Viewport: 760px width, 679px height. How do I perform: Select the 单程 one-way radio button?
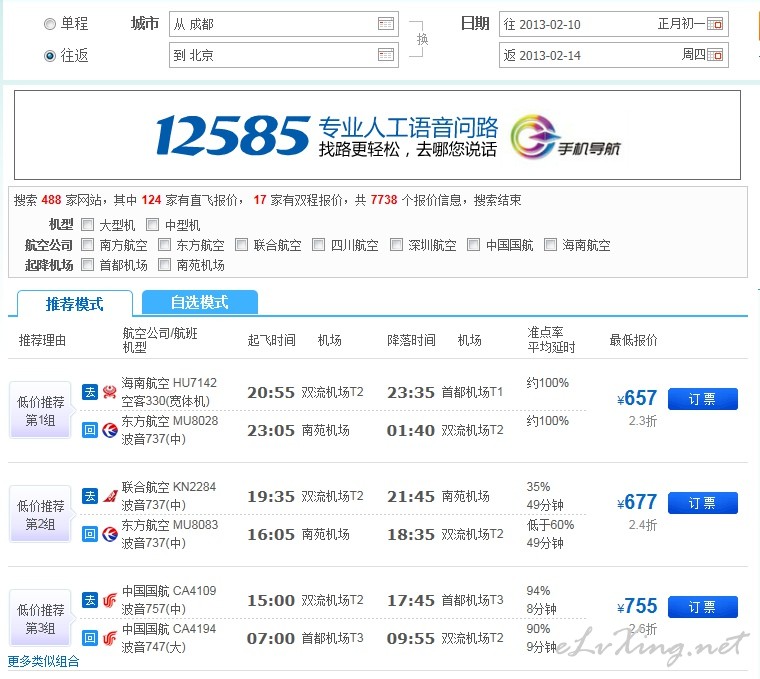coord(50,24)
